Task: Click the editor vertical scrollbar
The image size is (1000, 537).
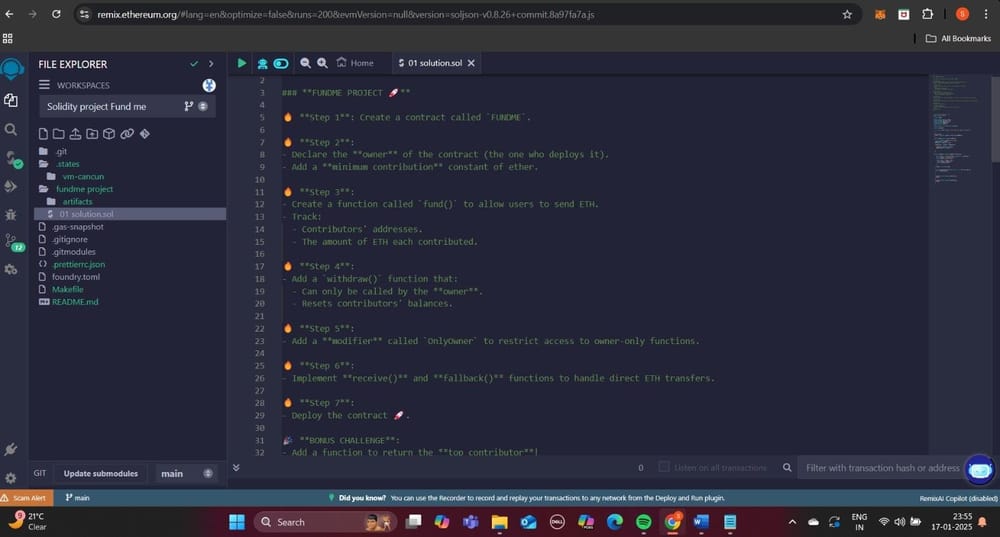Action: (x=996, y=118)
